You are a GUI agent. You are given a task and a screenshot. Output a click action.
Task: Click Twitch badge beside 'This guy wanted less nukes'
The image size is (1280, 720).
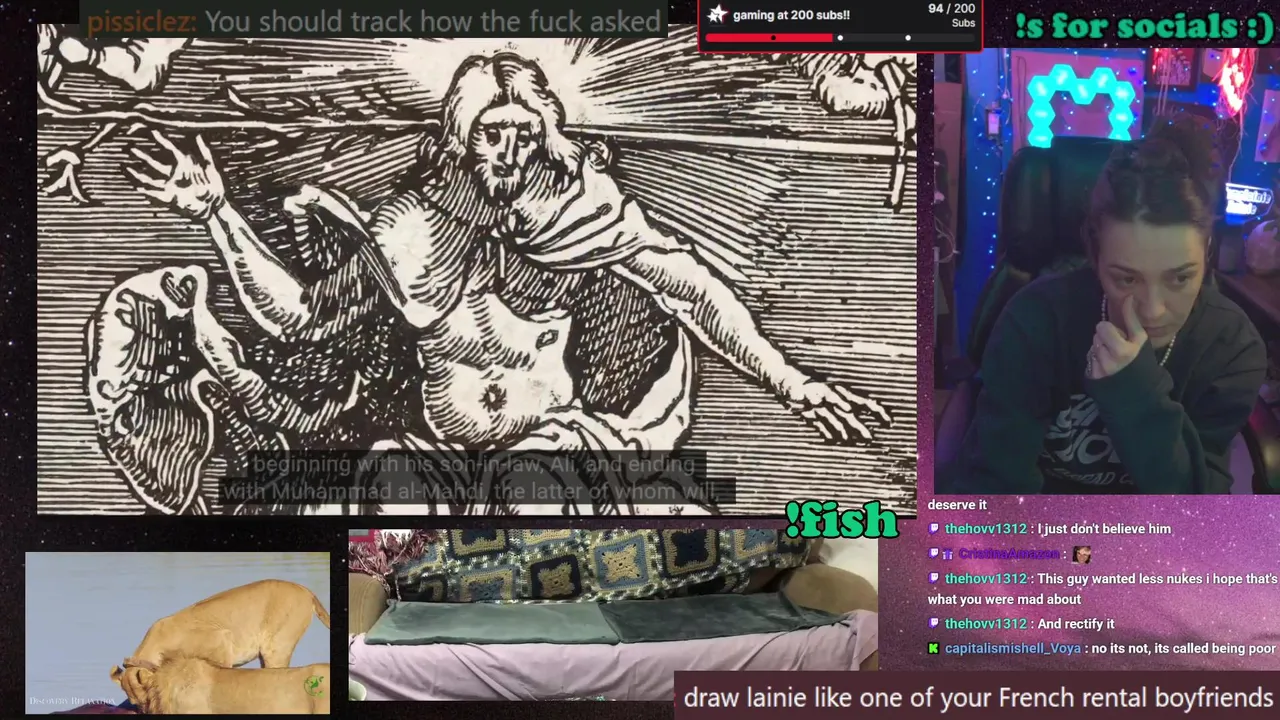coord(934,579)
